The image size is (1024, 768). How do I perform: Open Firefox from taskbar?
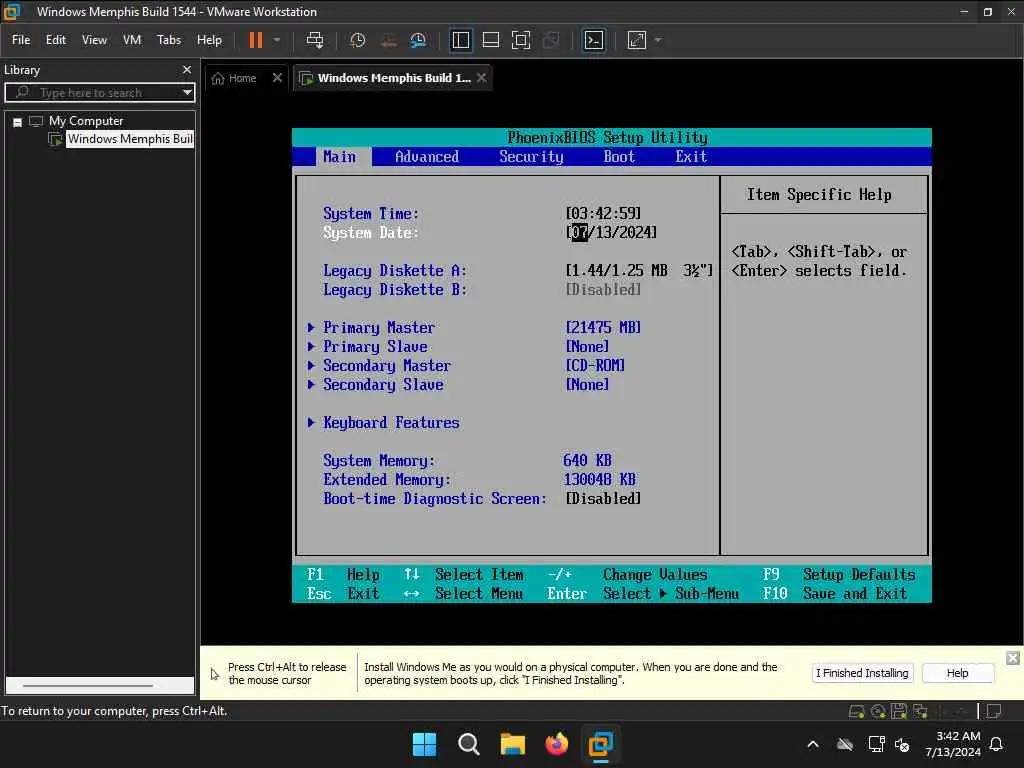556,744
